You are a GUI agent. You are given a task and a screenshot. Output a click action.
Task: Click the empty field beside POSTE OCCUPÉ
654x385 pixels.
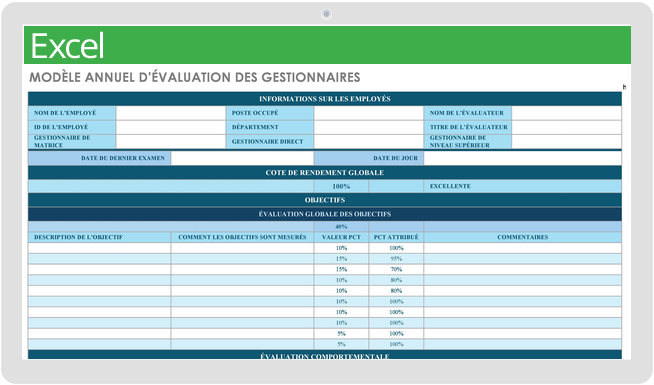click(368, 113)
